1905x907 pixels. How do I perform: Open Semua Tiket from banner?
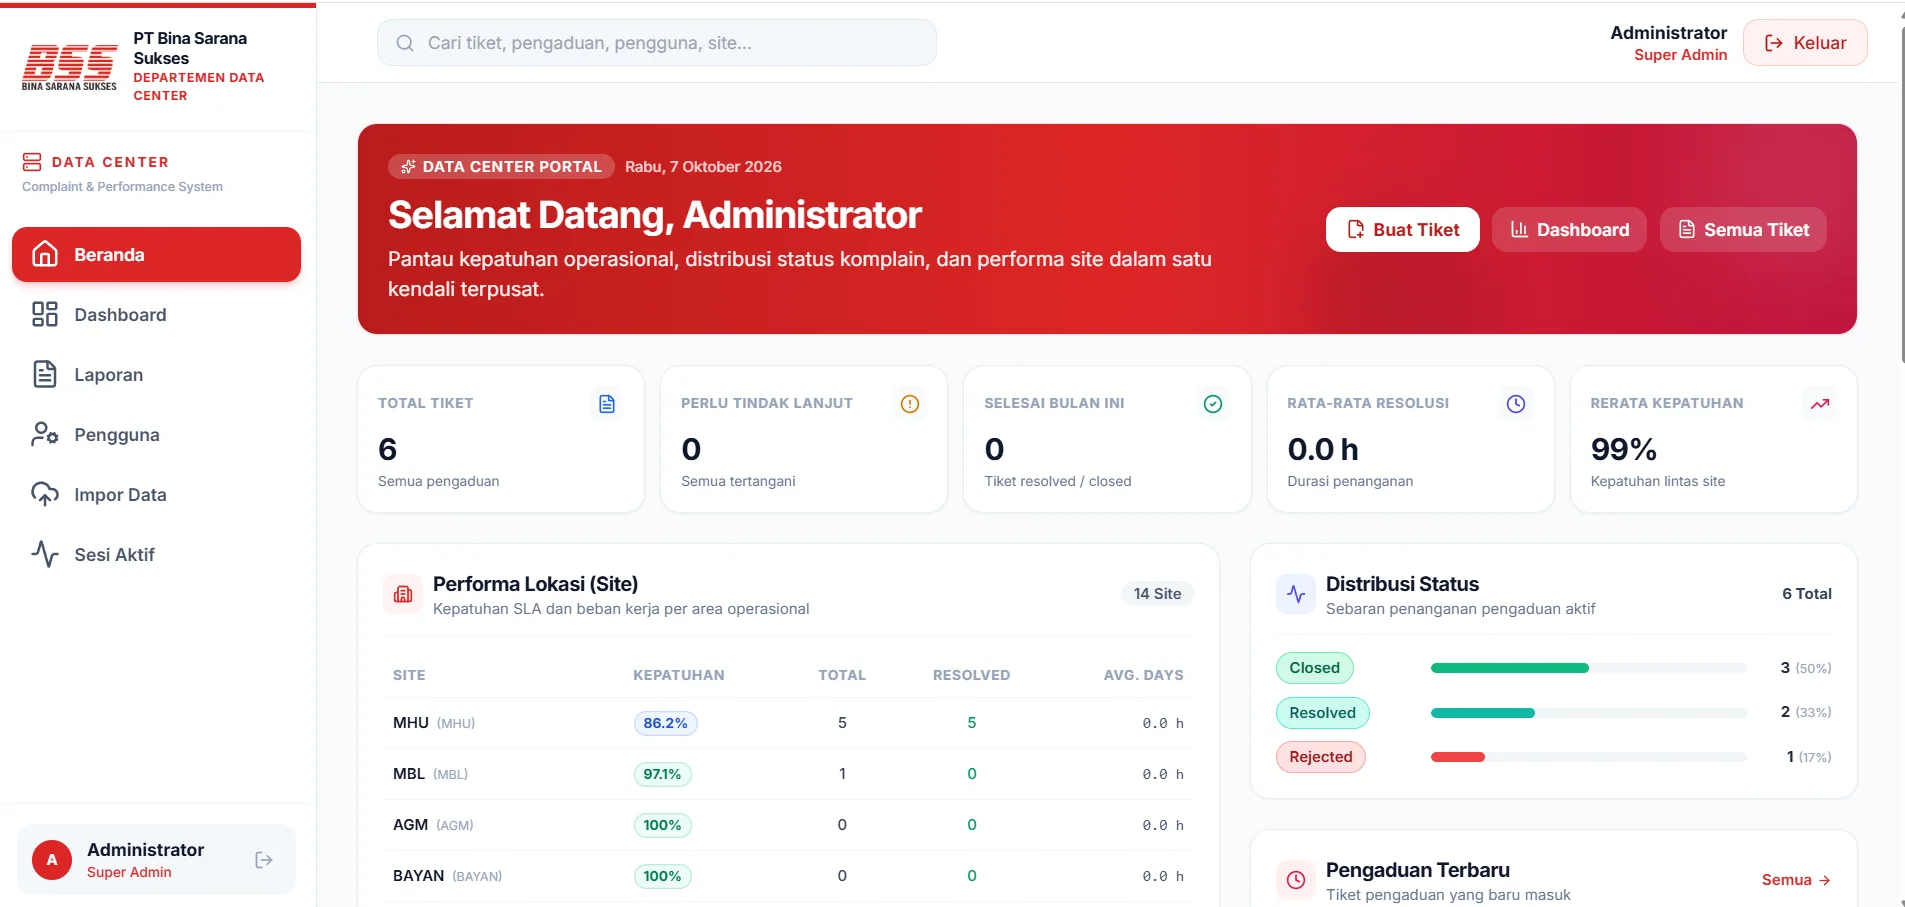pyautogui.click(x=1743, y=230)
